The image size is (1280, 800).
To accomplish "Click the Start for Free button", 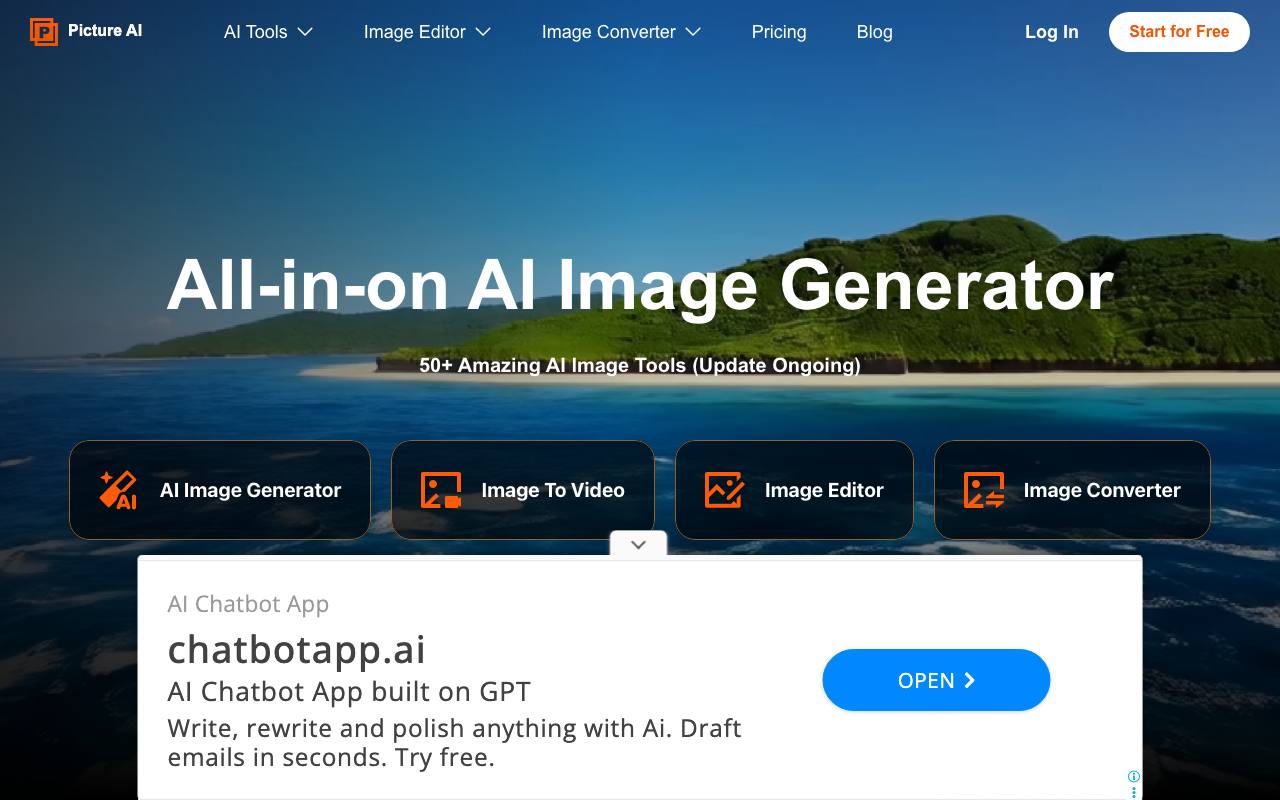I will coord(1179,32).
